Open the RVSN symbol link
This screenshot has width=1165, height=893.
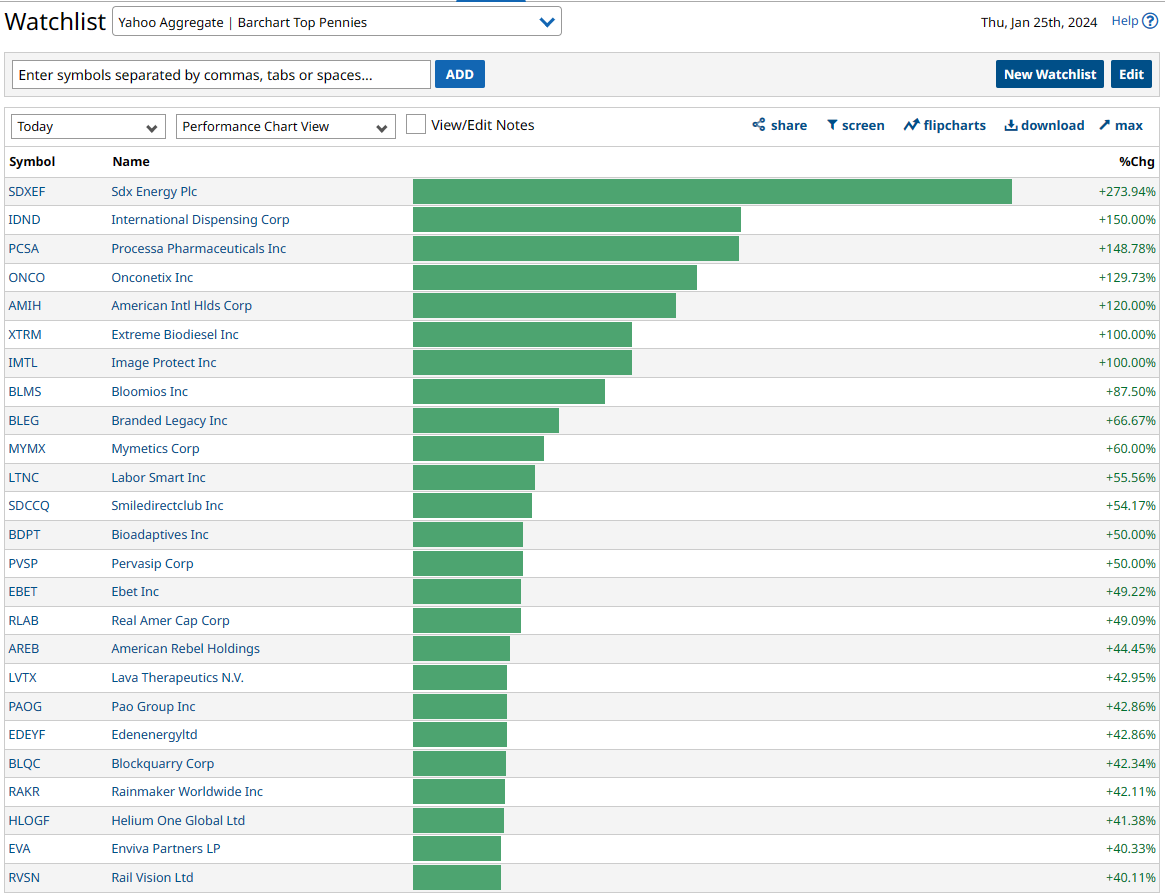[x=24, y=880]
